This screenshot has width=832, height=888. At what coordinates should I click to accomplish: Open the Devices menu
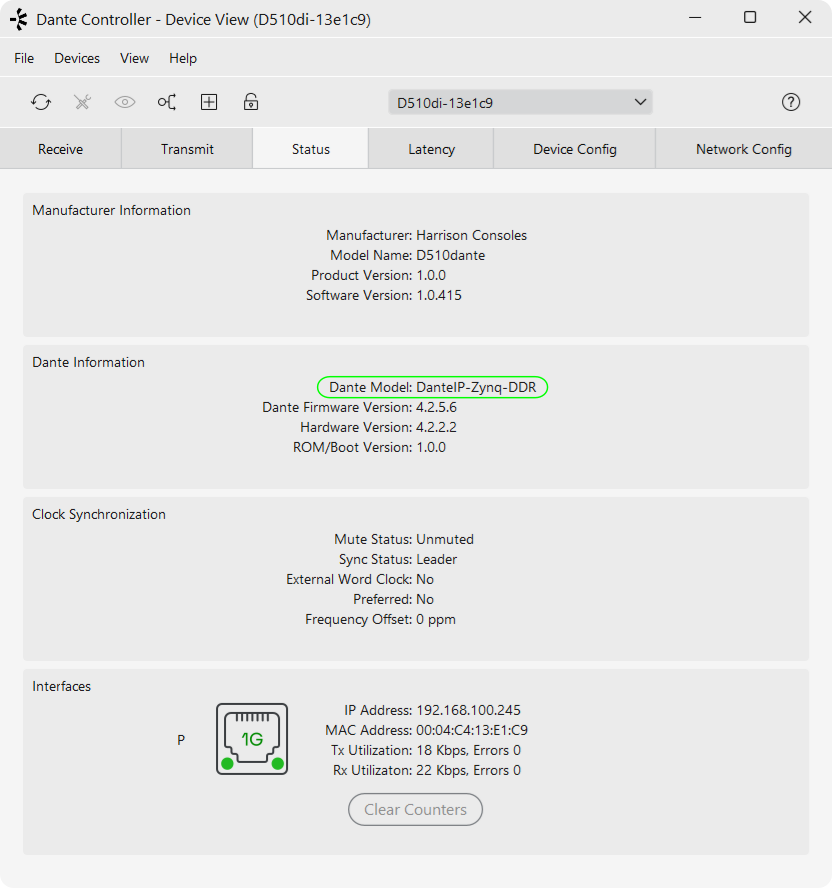[77, 58]
